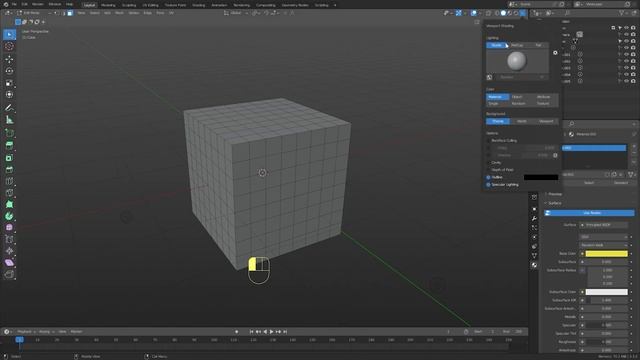
Task: Open white Subsurface Color swatch
Action: [x=607, y=292]
